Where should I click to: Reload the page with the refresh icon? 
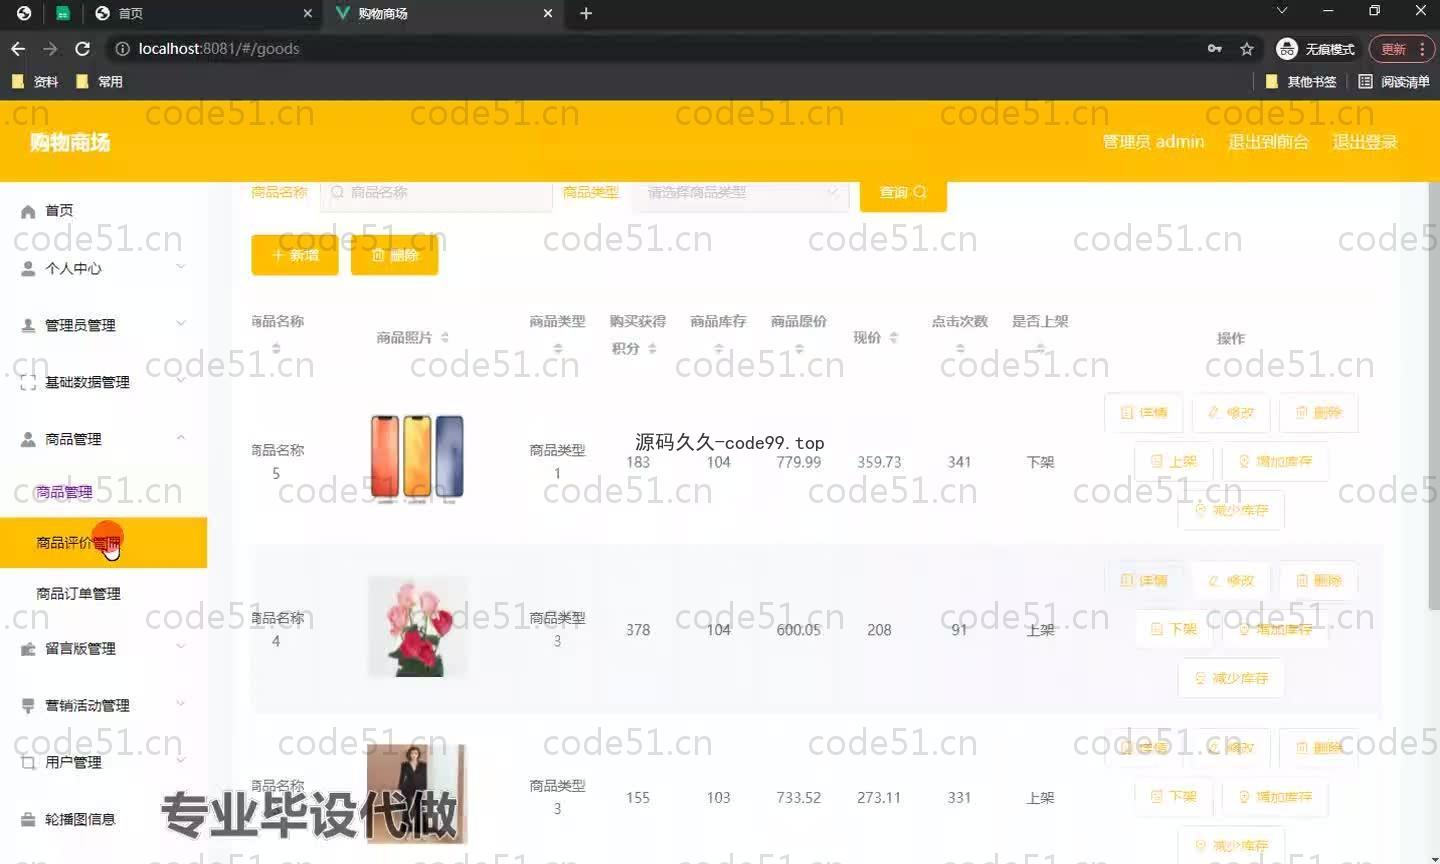pos(83,48)
